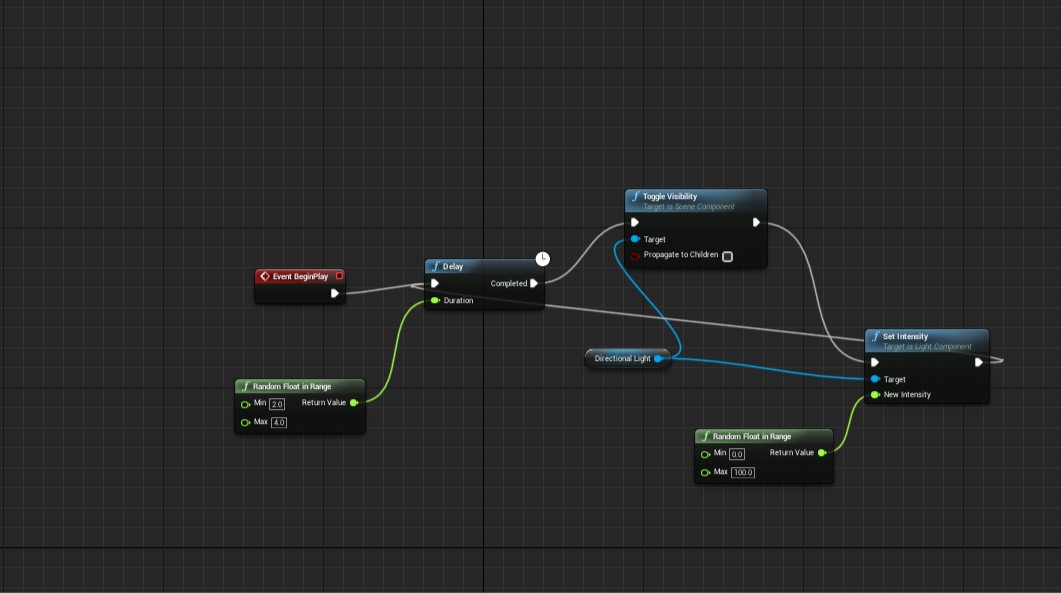The image size is (1061, 593).
Task: Select the Event BeginPlay node title
Action: (x=300, y=276)
